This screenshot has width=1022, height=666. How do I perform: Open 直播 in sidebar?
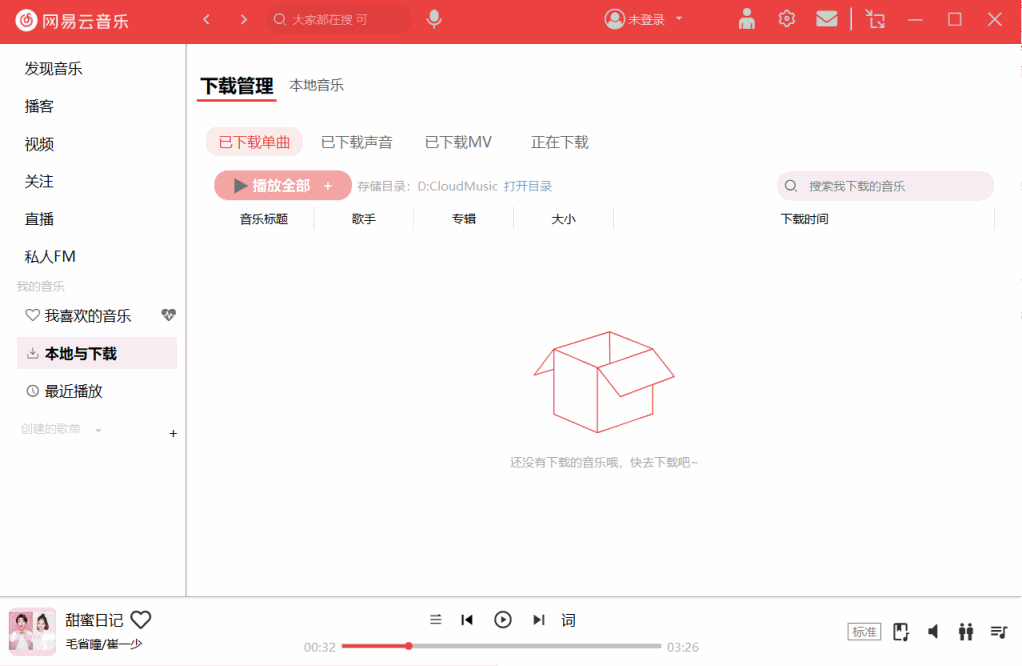[39, 219]
